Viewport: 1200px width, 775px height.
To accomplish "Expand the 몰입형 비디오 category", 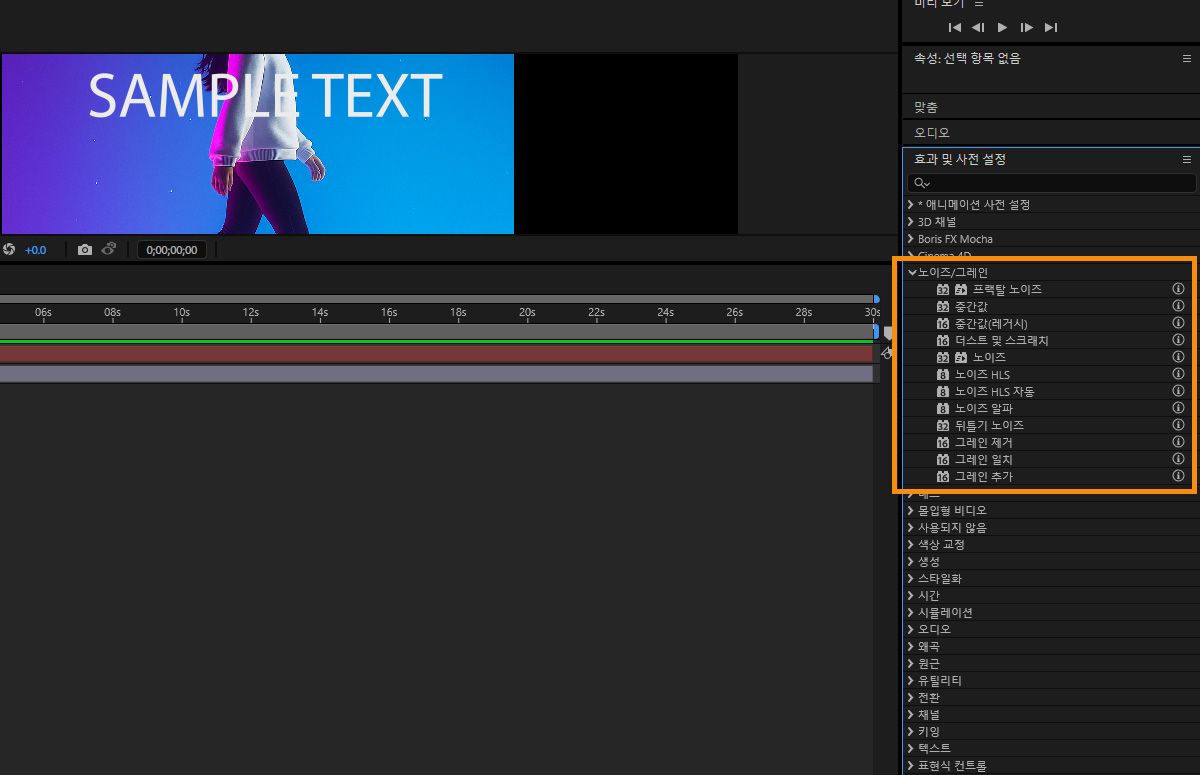I will pyautogui.click(x=911, y=510).
